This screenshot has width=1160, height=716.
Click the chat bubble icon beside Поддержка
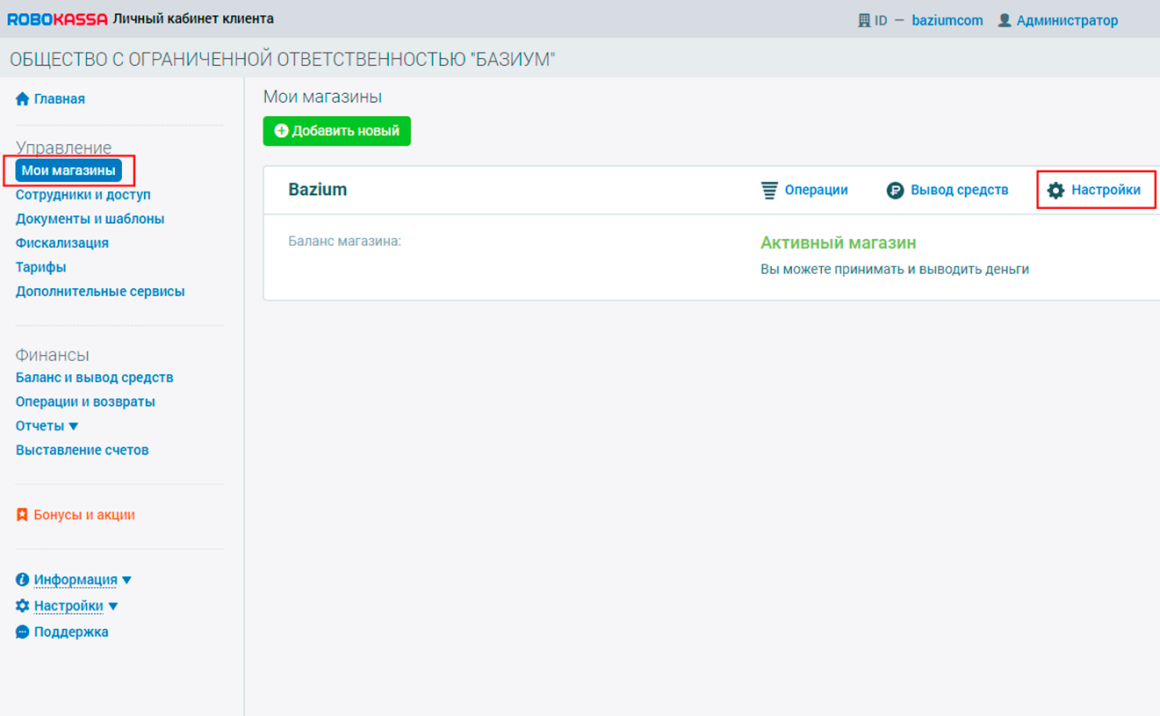coord(22,632)
